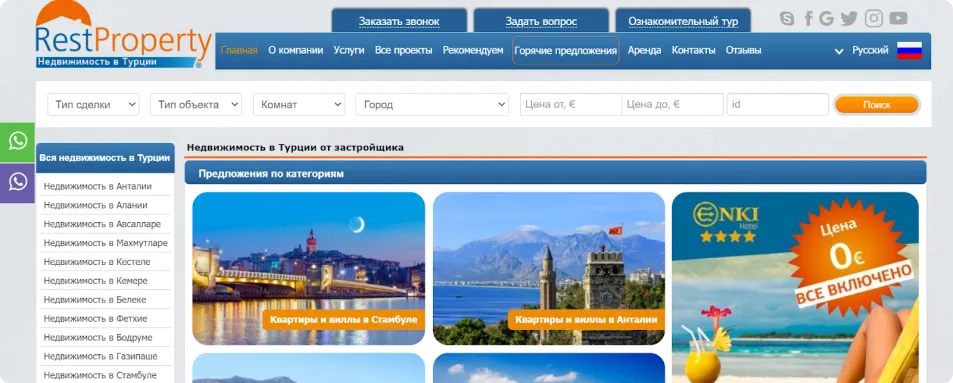953x383 pixels.
Task: Go to the Все проекты menu item
Action: [404, 50]
